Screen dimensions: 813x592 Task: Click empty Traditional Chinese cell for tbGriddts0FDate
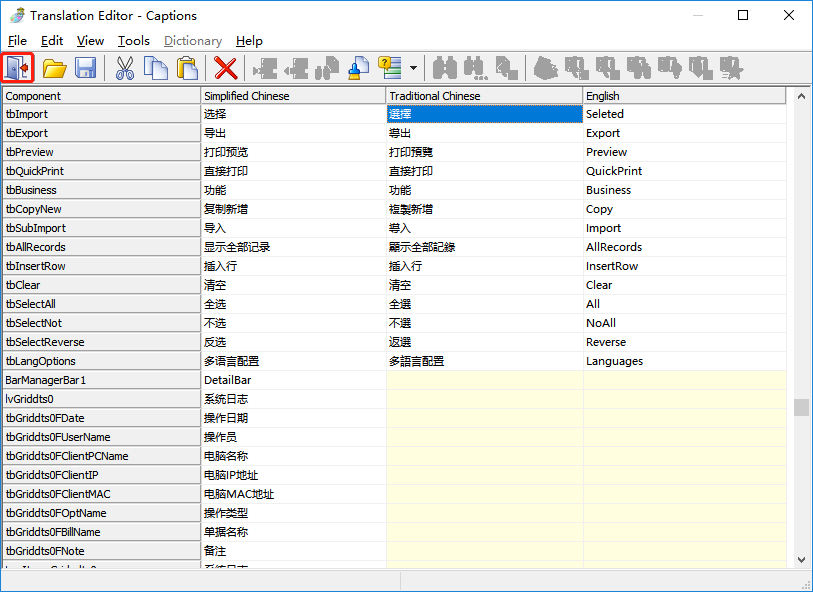click(485, 418)
